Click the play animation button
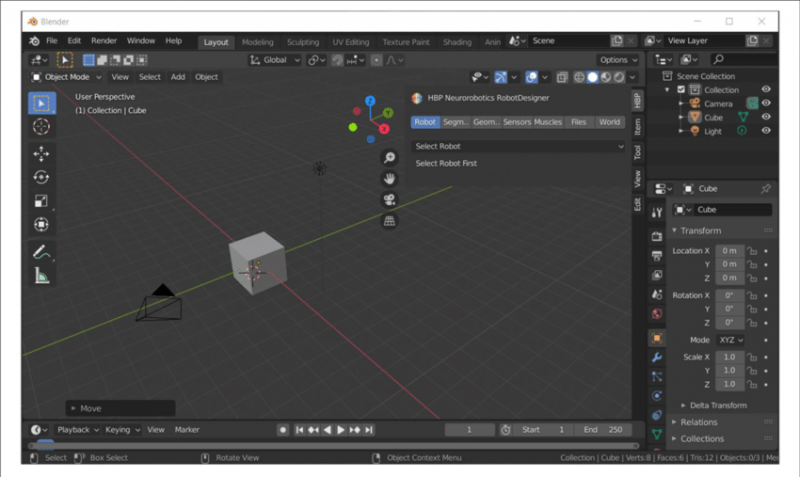800x477 pixels. point(341,430)
